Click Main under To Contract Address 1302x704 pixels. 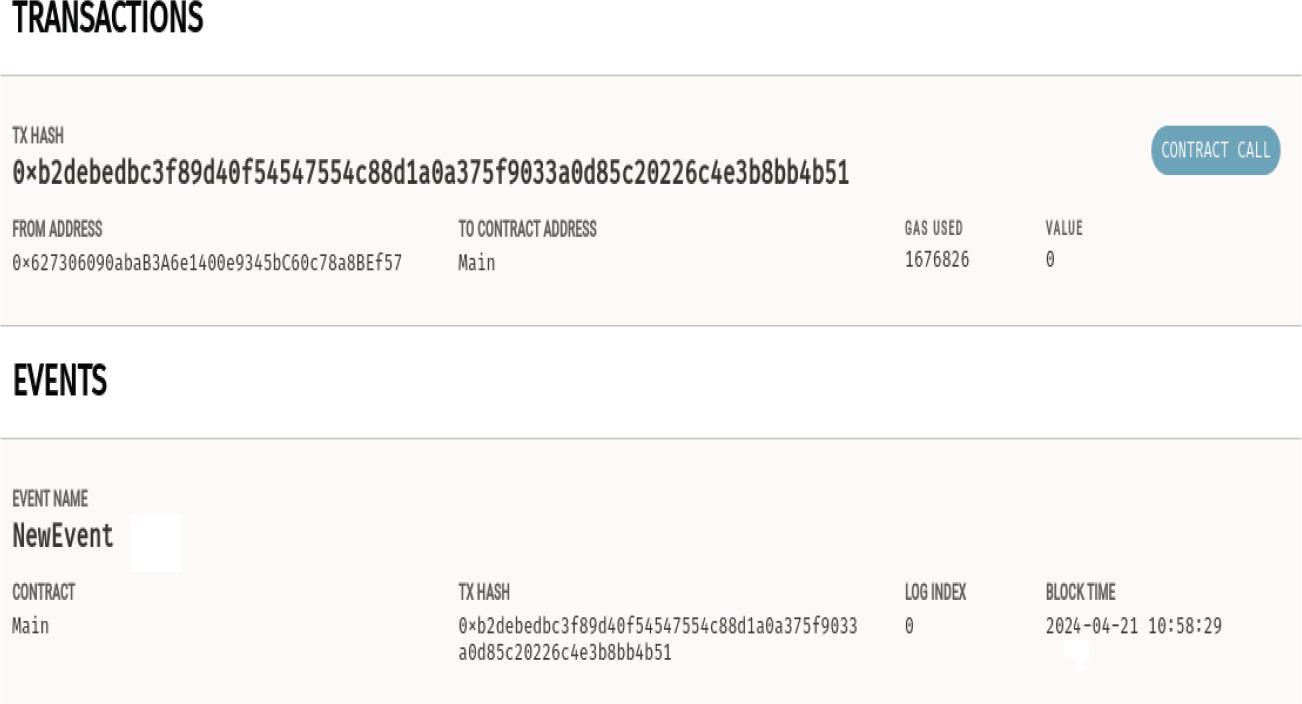tap(477, 263)
